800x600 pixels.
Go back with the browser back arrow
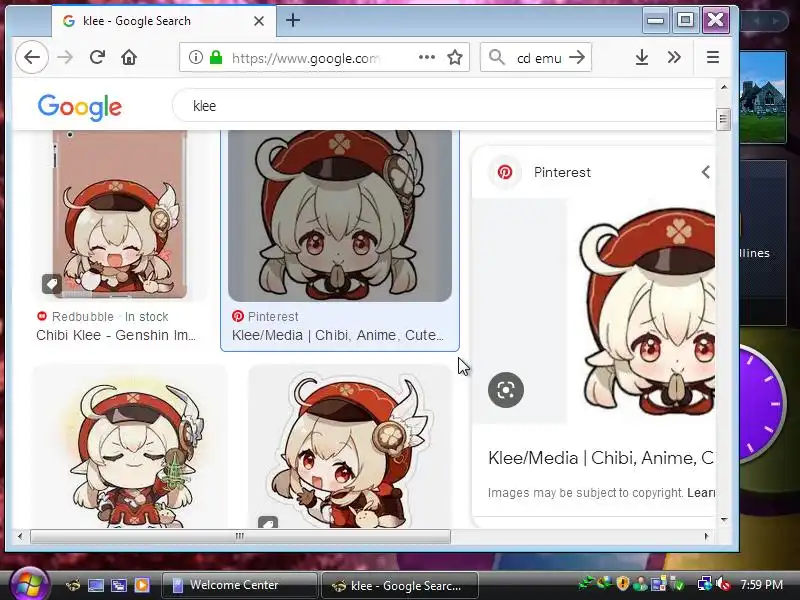(x=32, y=57)
